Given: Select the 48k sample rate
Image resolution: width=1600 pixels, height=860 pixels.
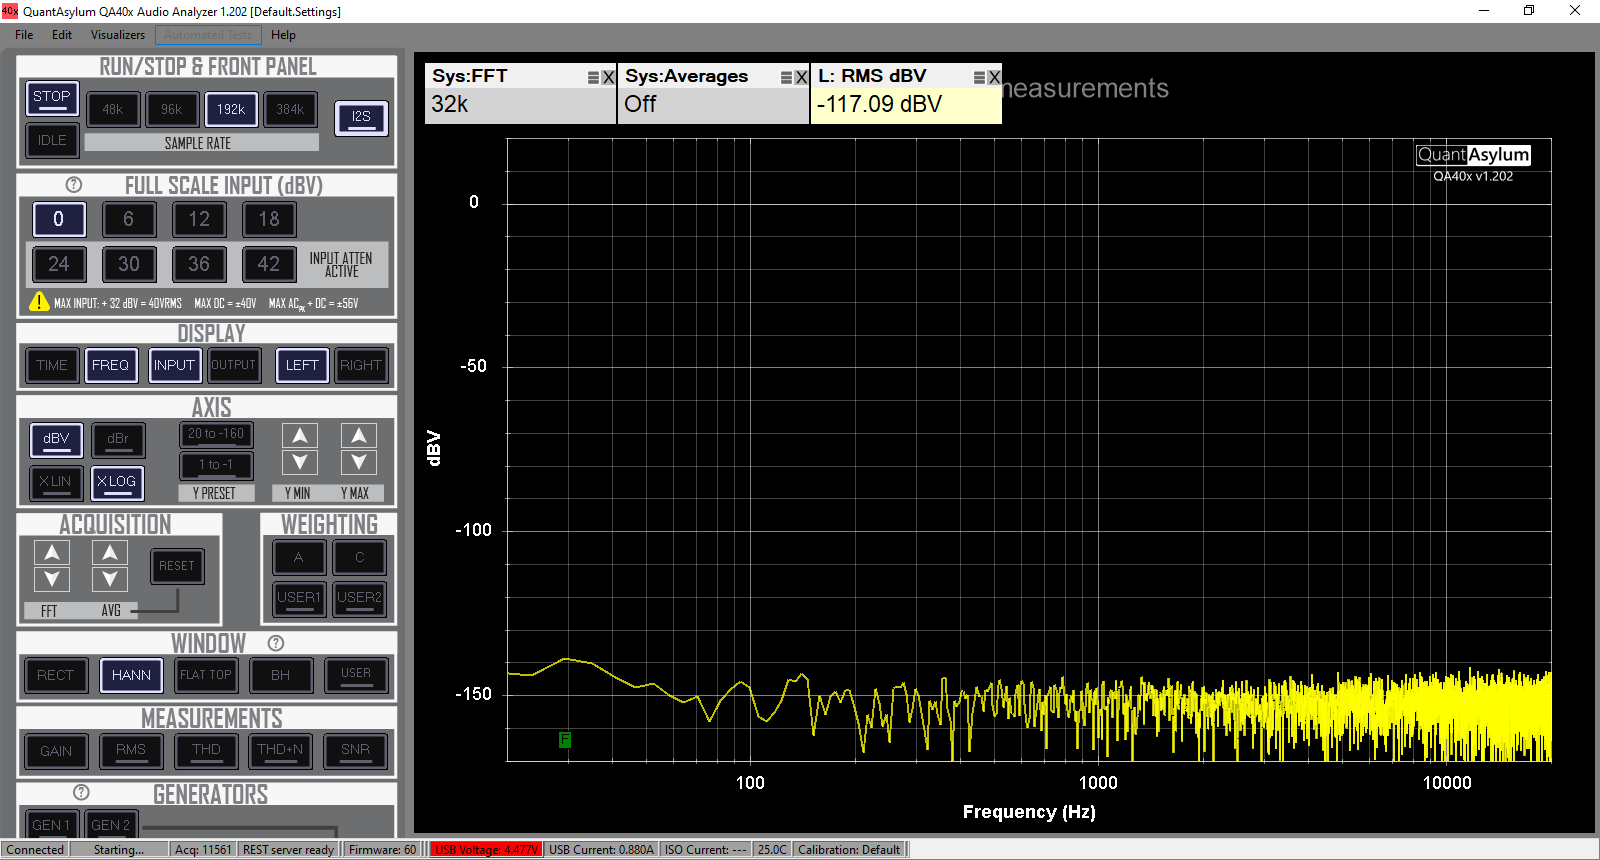Looking at the screenshot, I should click(x=113, y=110).
